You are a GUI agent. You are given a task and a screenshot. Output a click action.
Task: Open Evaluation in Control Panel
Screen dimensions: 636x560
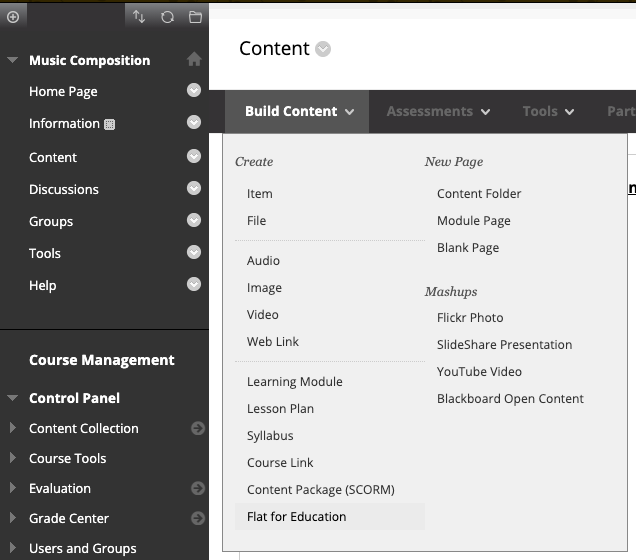pos(60,489)
